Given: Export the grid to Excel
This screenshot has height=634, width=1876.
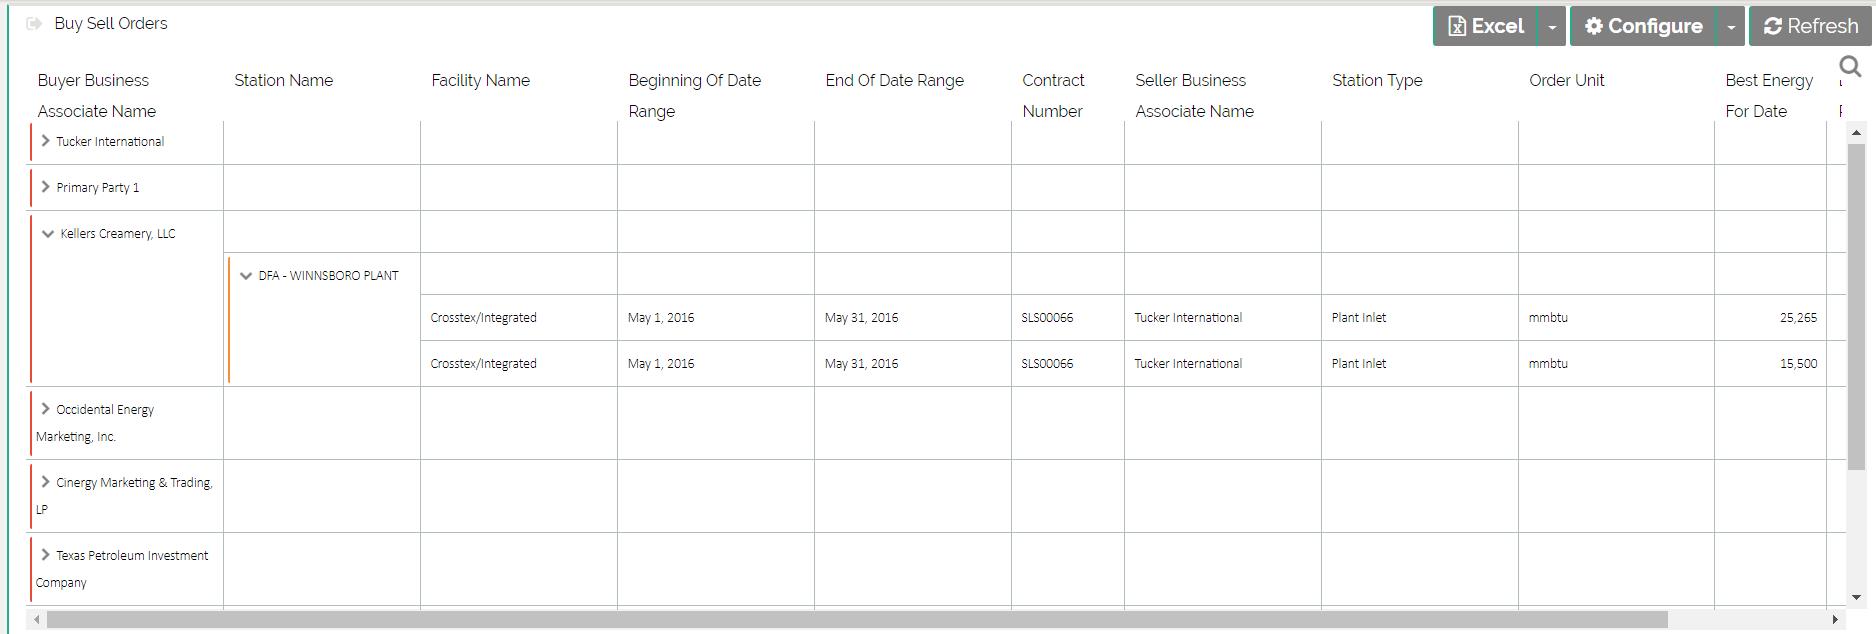Looking at the screenshot, I should (1486, 26).
